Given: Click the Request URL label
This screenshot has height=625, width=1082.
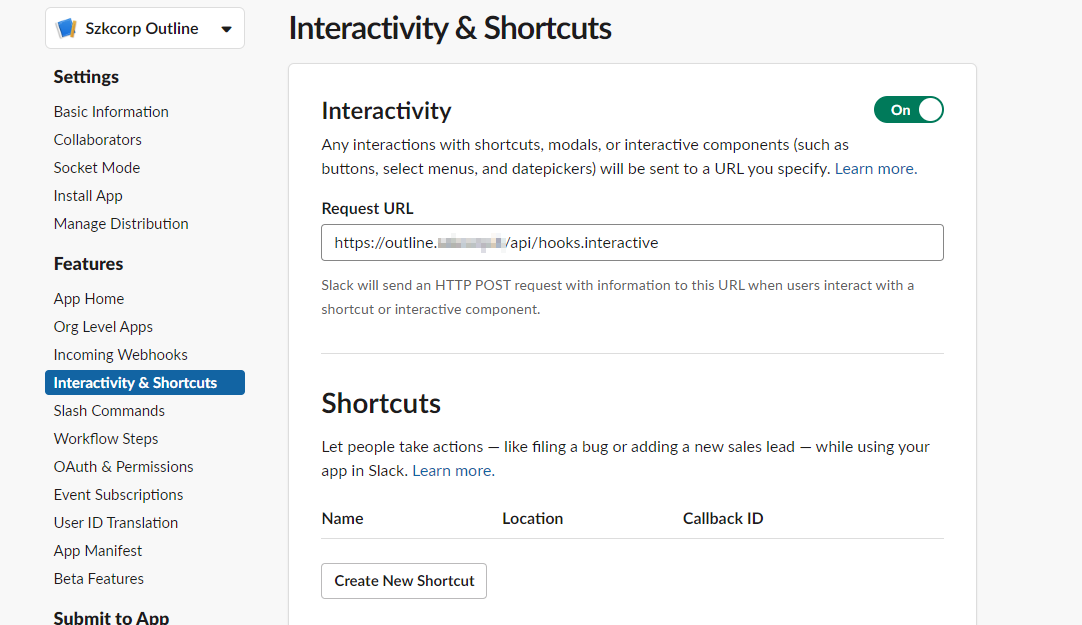Looking at the screenshot, I should 367,208.
